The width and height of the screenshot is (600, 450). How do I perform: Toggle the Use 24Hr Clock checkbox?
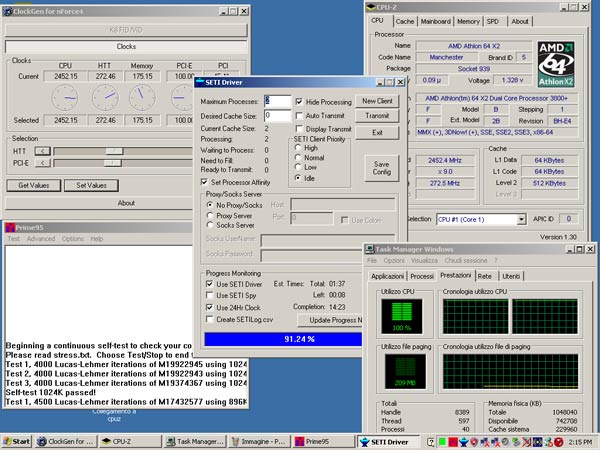[x=210, y=307]
